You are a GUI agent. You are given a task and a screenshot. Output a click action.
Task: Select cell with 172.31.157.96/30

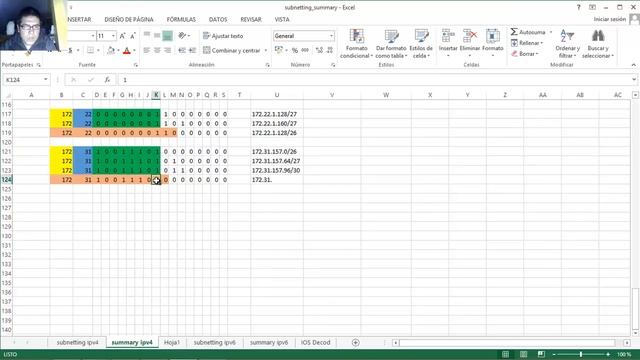(x=277, y=170)
